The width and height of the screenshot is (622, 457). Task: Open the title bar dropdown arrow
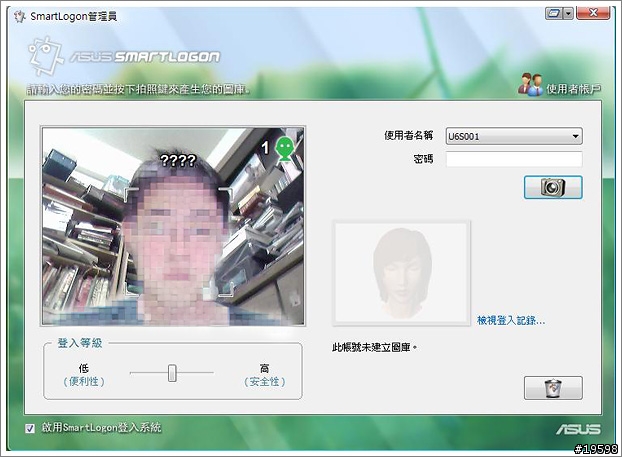568,14
